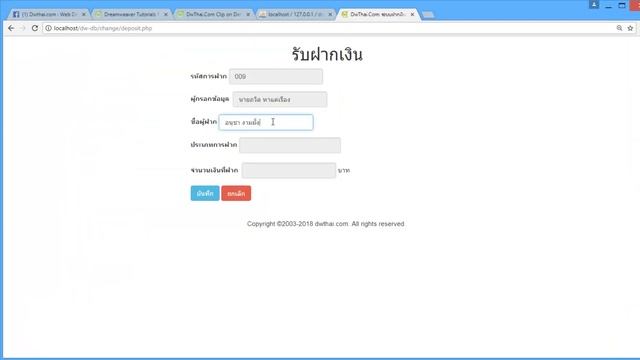Click the address bar URL deposit.php

(x=103, y=28)
